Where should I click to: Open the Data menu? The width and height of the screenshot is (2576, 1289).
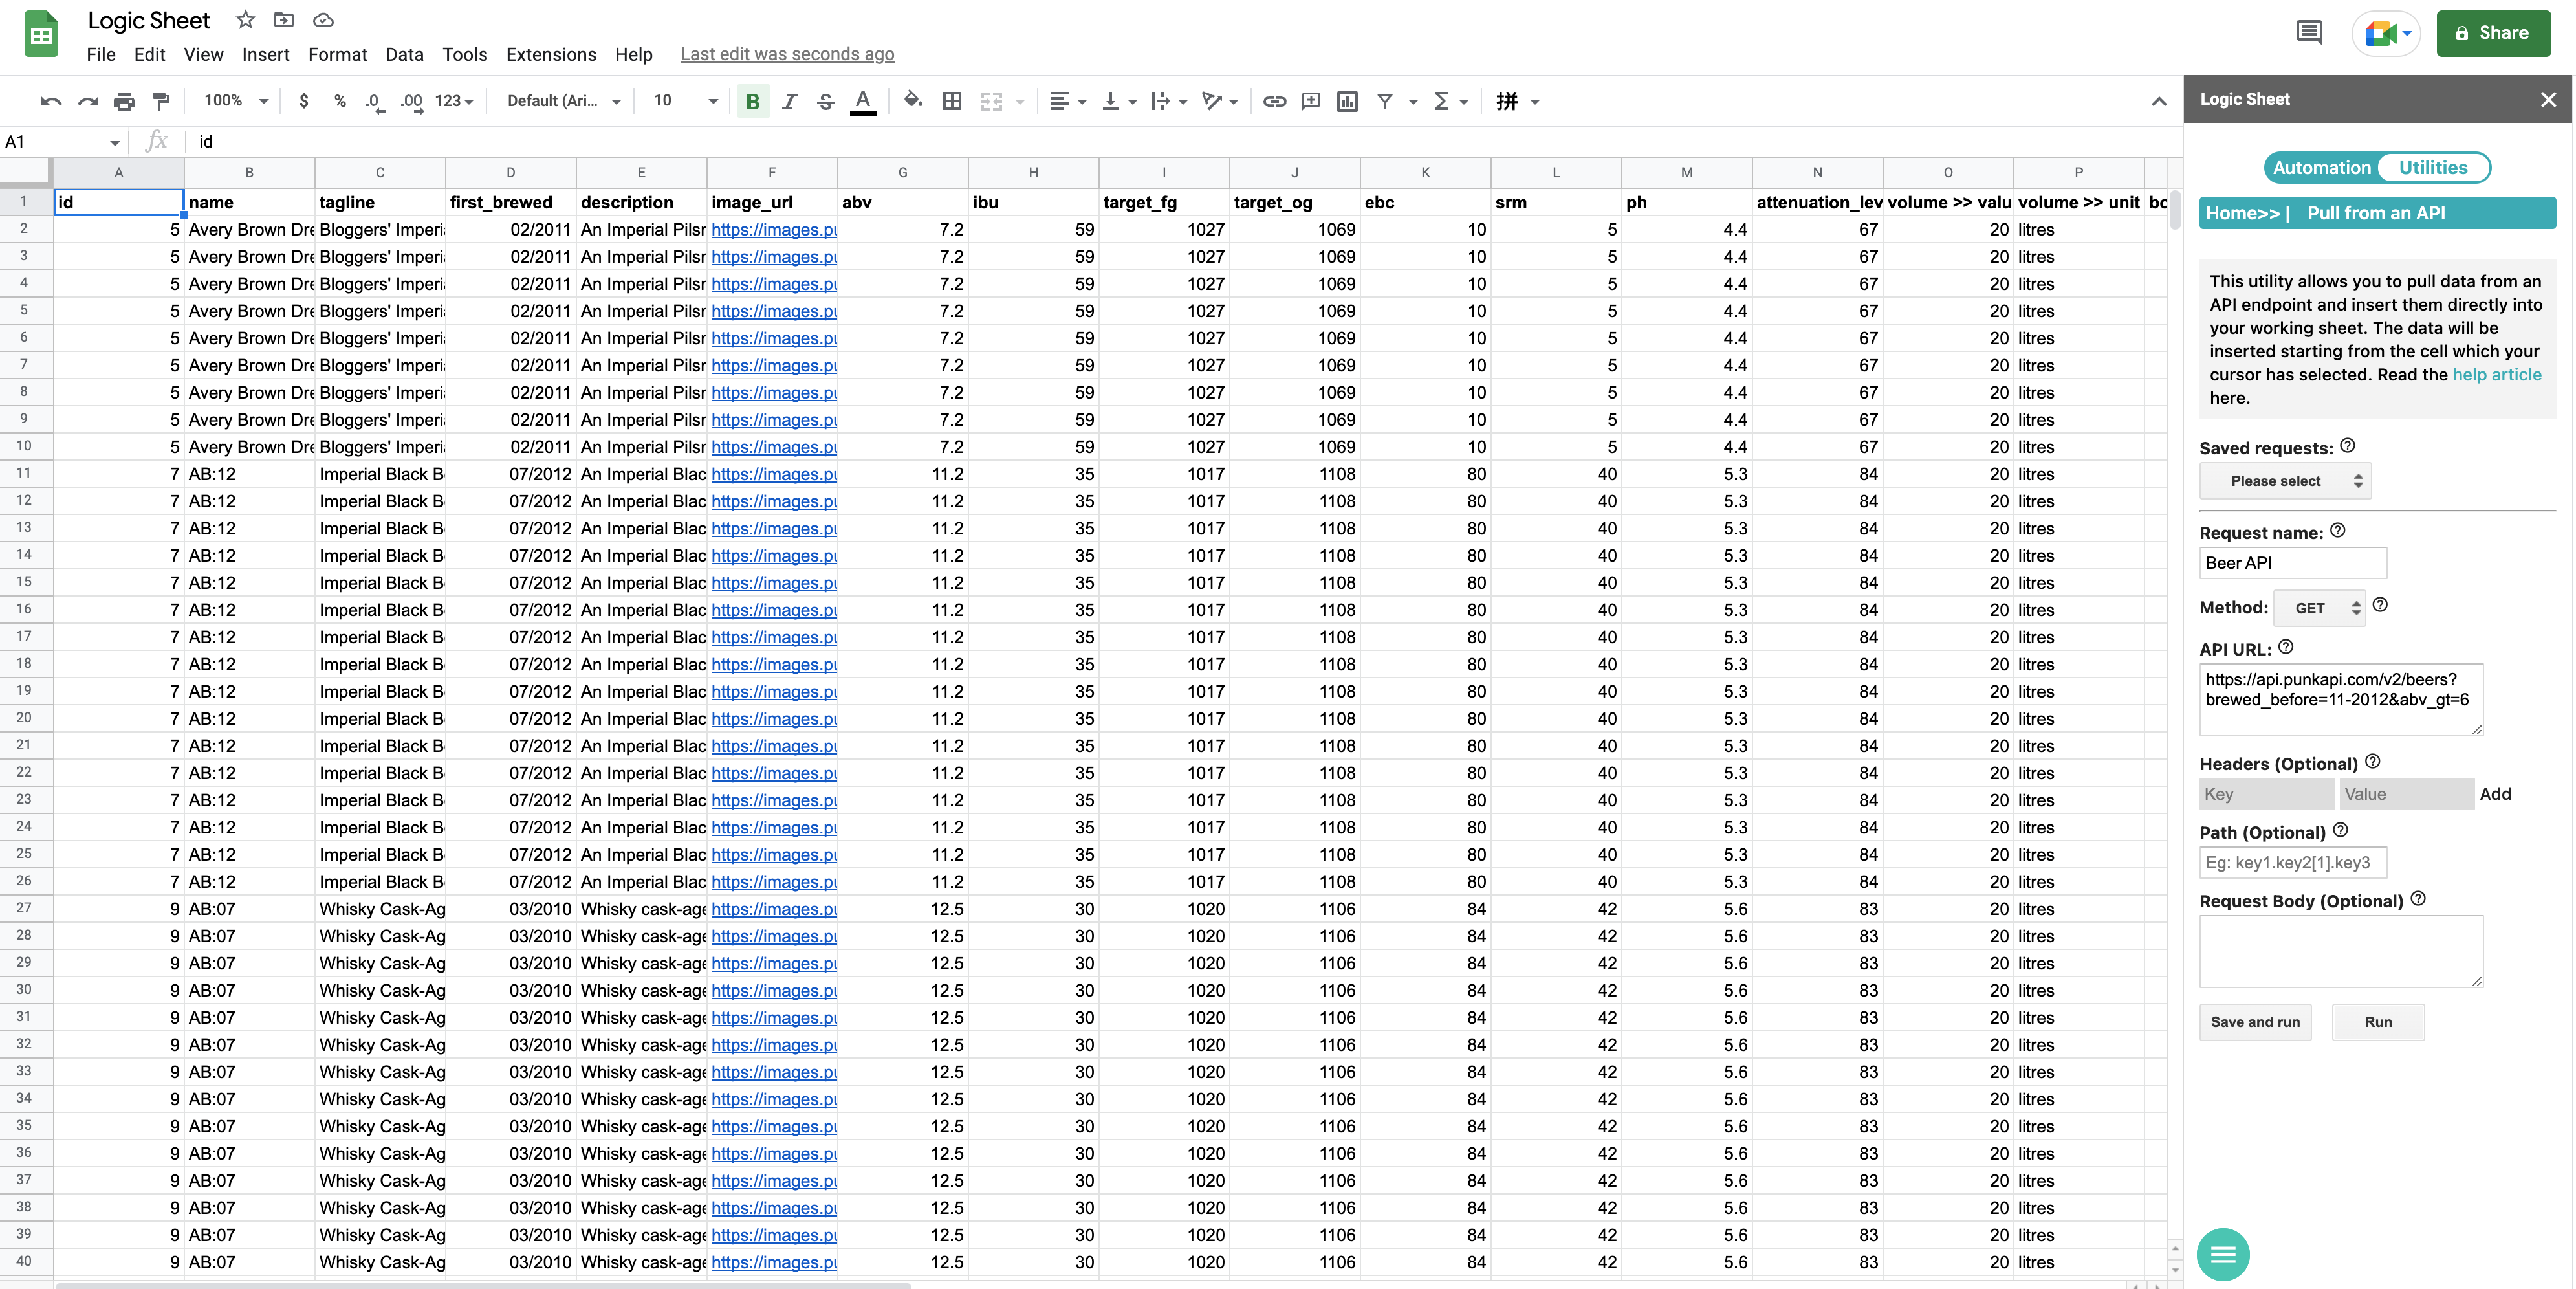pyautogui.click(x=404, y=54)
